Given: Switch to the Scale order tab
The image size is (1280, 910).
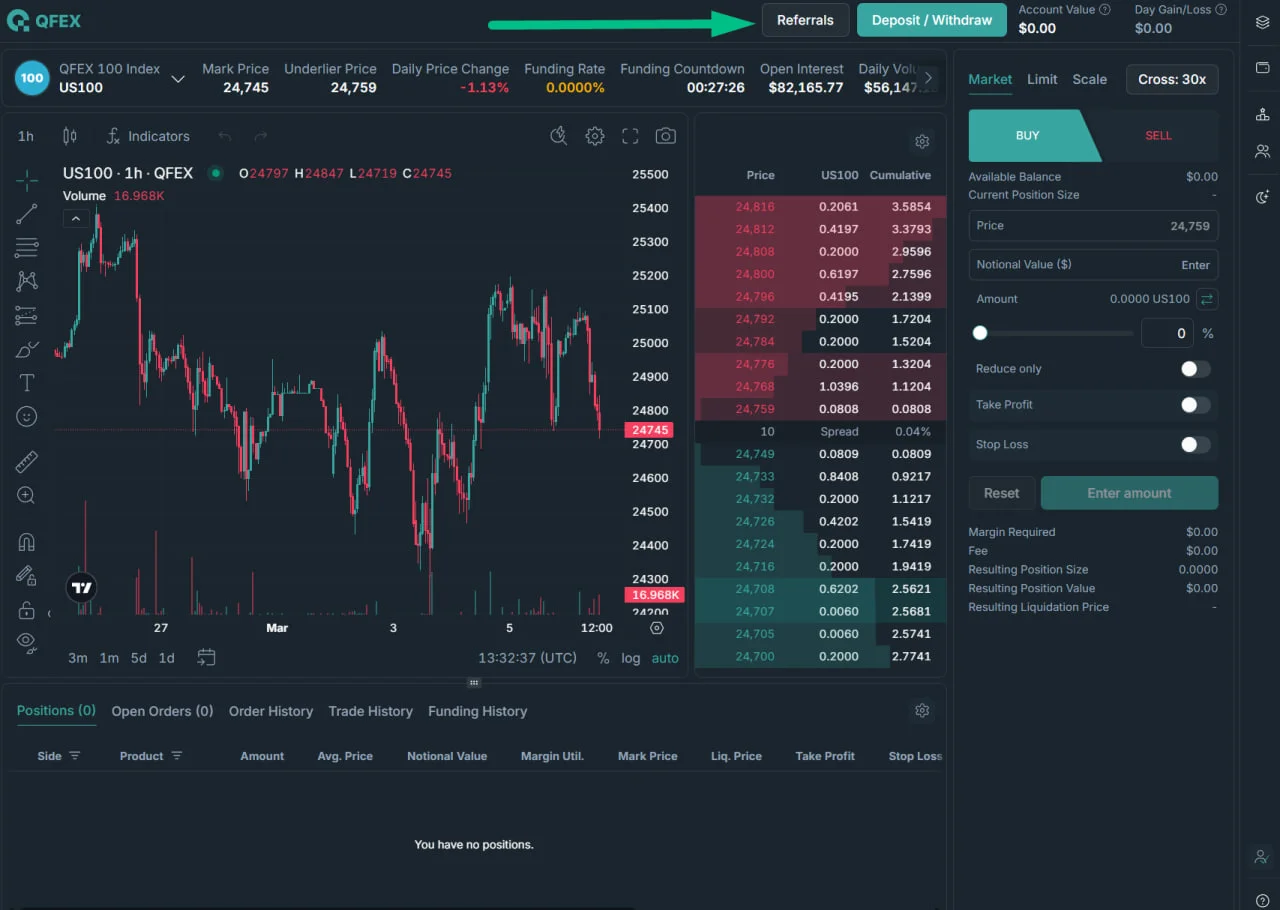Looking at the screenshot, I should (1089, 79).
